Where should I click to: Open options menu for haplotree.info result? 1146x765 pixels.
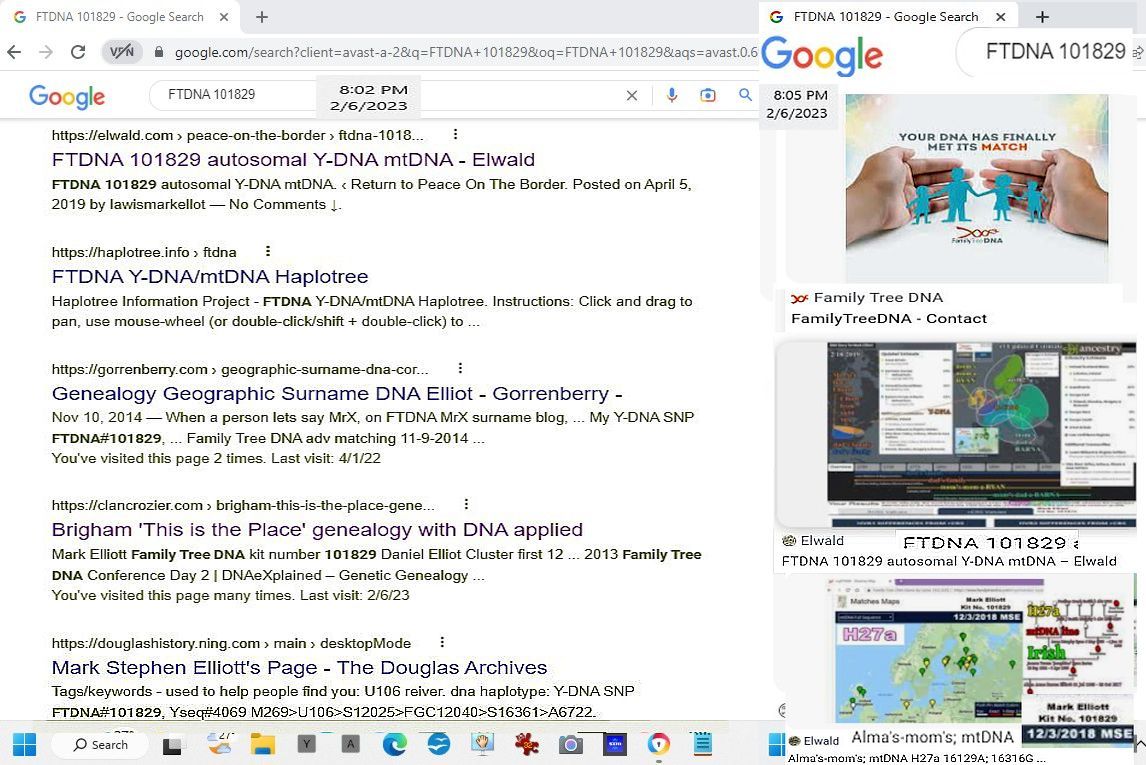pyautogui.click(x=268, y=251)
